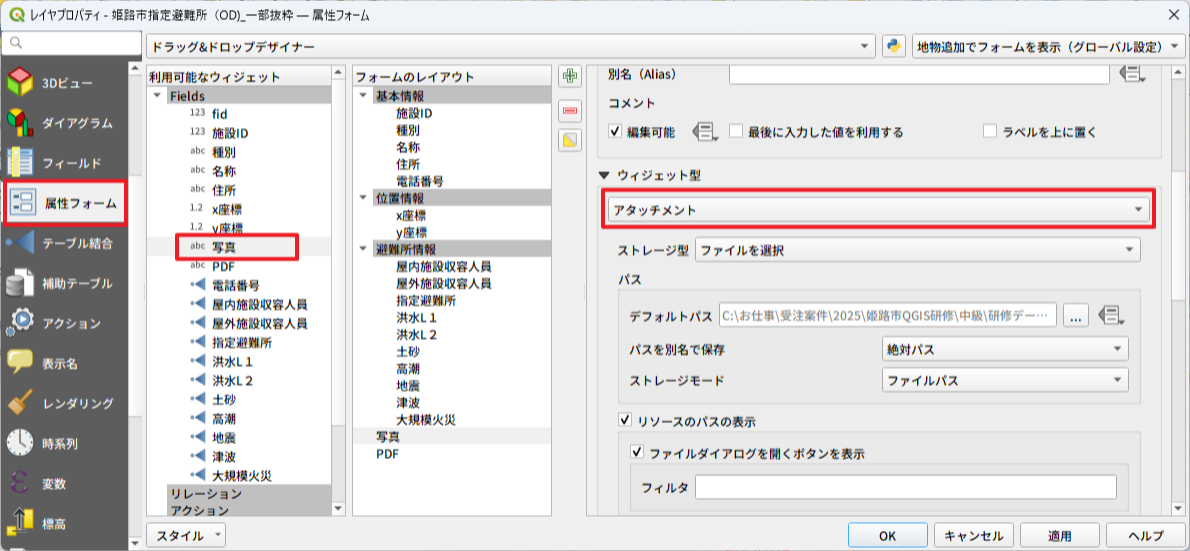Click the green add tab/group icon
The width and height of the screenshot is (1190, 551).
coord(570,77)
